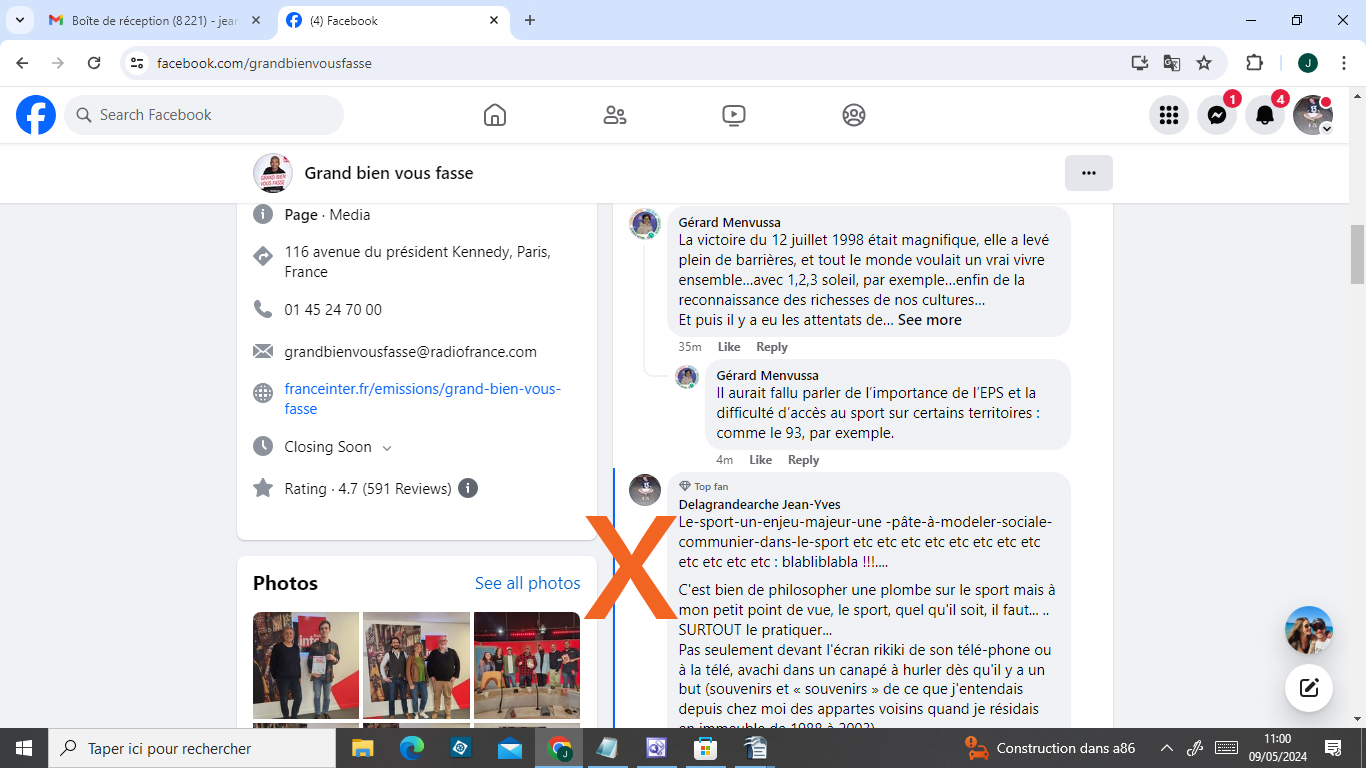
Task: Click Gérard Menvussa name on the EPS reply
Action: coord(767,375)
